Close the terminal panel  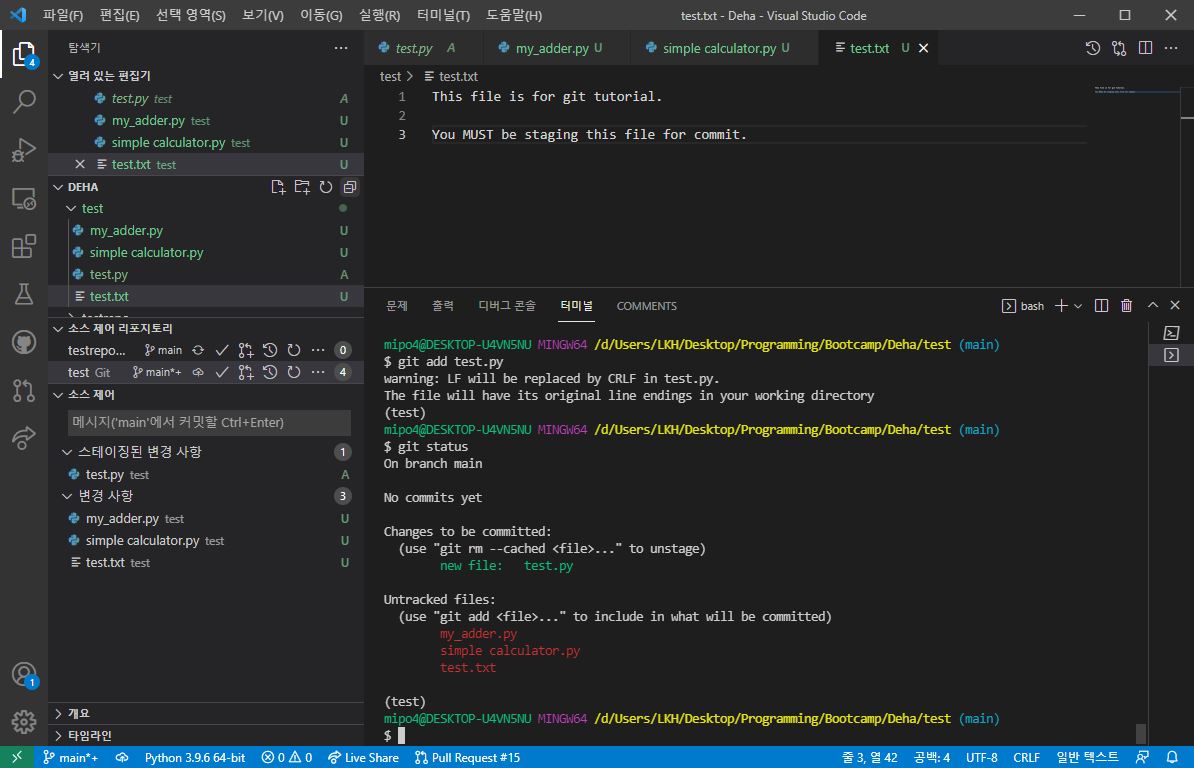coord(1175,305)
